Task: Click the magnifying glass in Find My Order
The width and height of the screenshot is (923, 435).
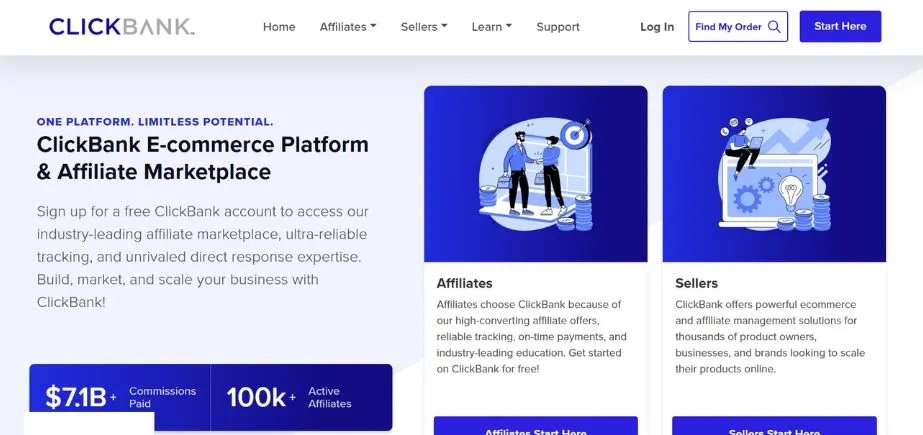Action: tap(774, 27)
